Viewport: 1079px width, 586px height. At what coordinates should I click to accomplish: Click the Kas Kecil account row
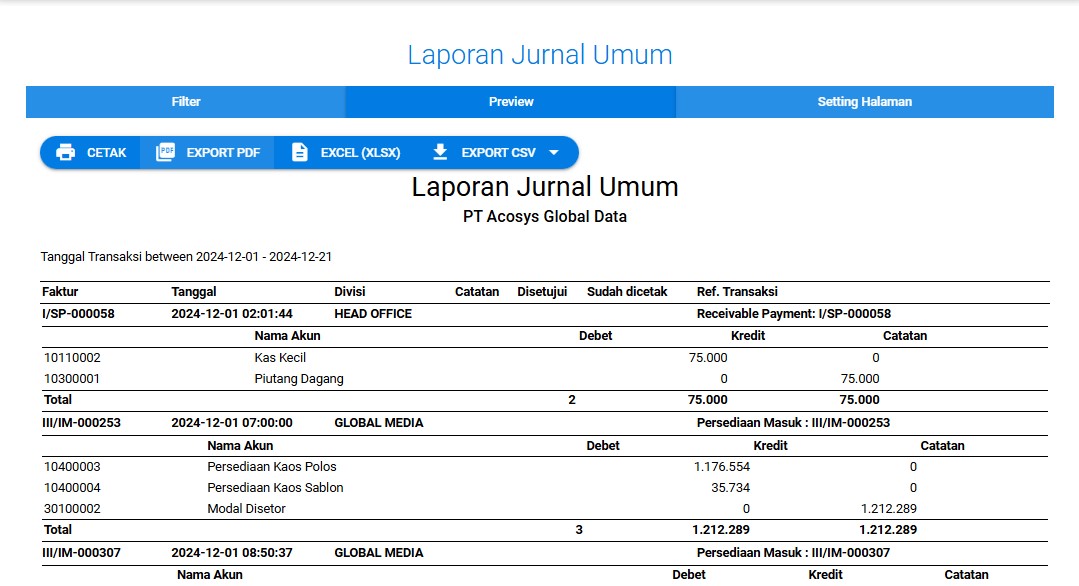pos(280,358)
